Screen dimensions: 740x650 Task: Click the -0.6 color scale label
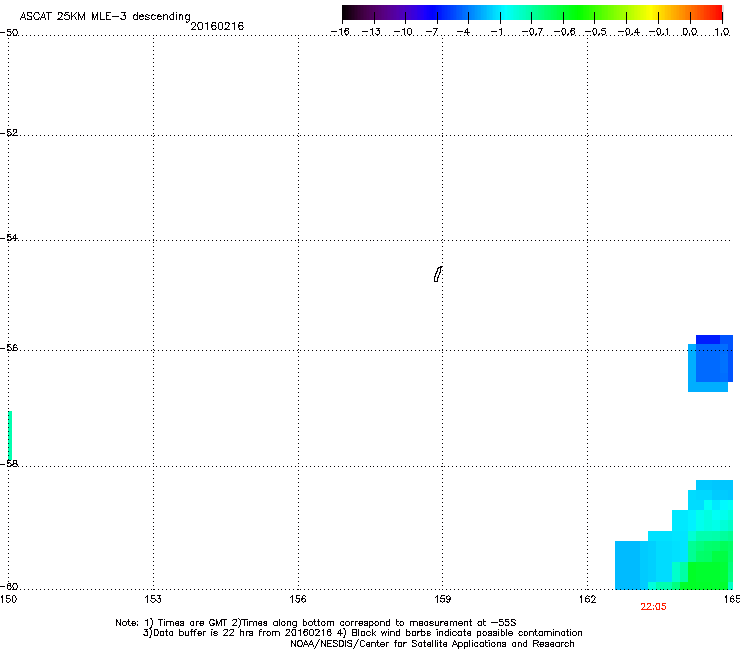coord(564,32)
